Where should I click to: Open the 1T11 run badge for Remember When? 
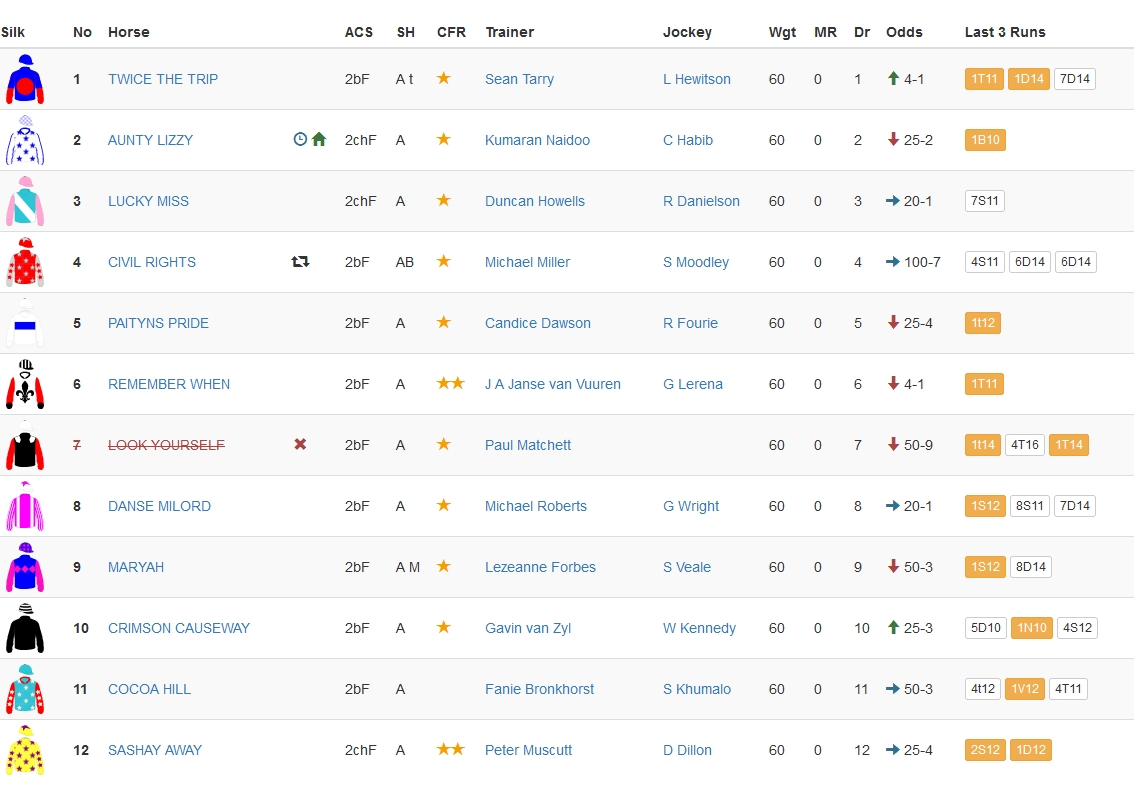984,384
